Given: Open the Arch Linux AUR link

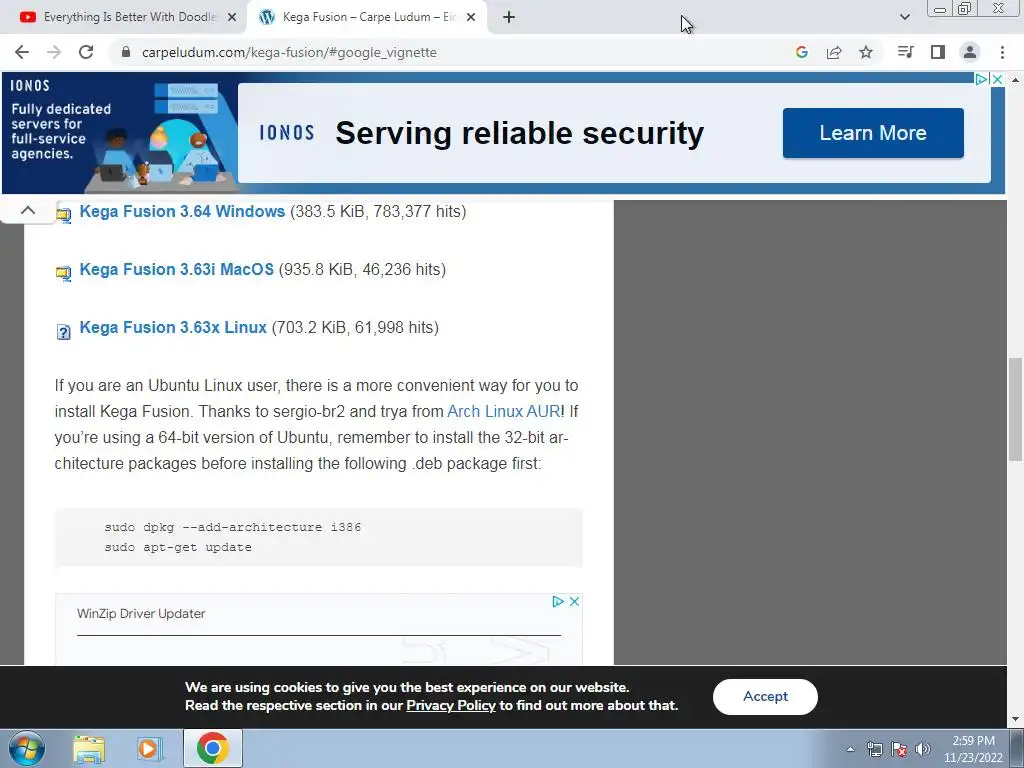Looking at the screenshot, I should pyautogui.click(x=504, y=411).
